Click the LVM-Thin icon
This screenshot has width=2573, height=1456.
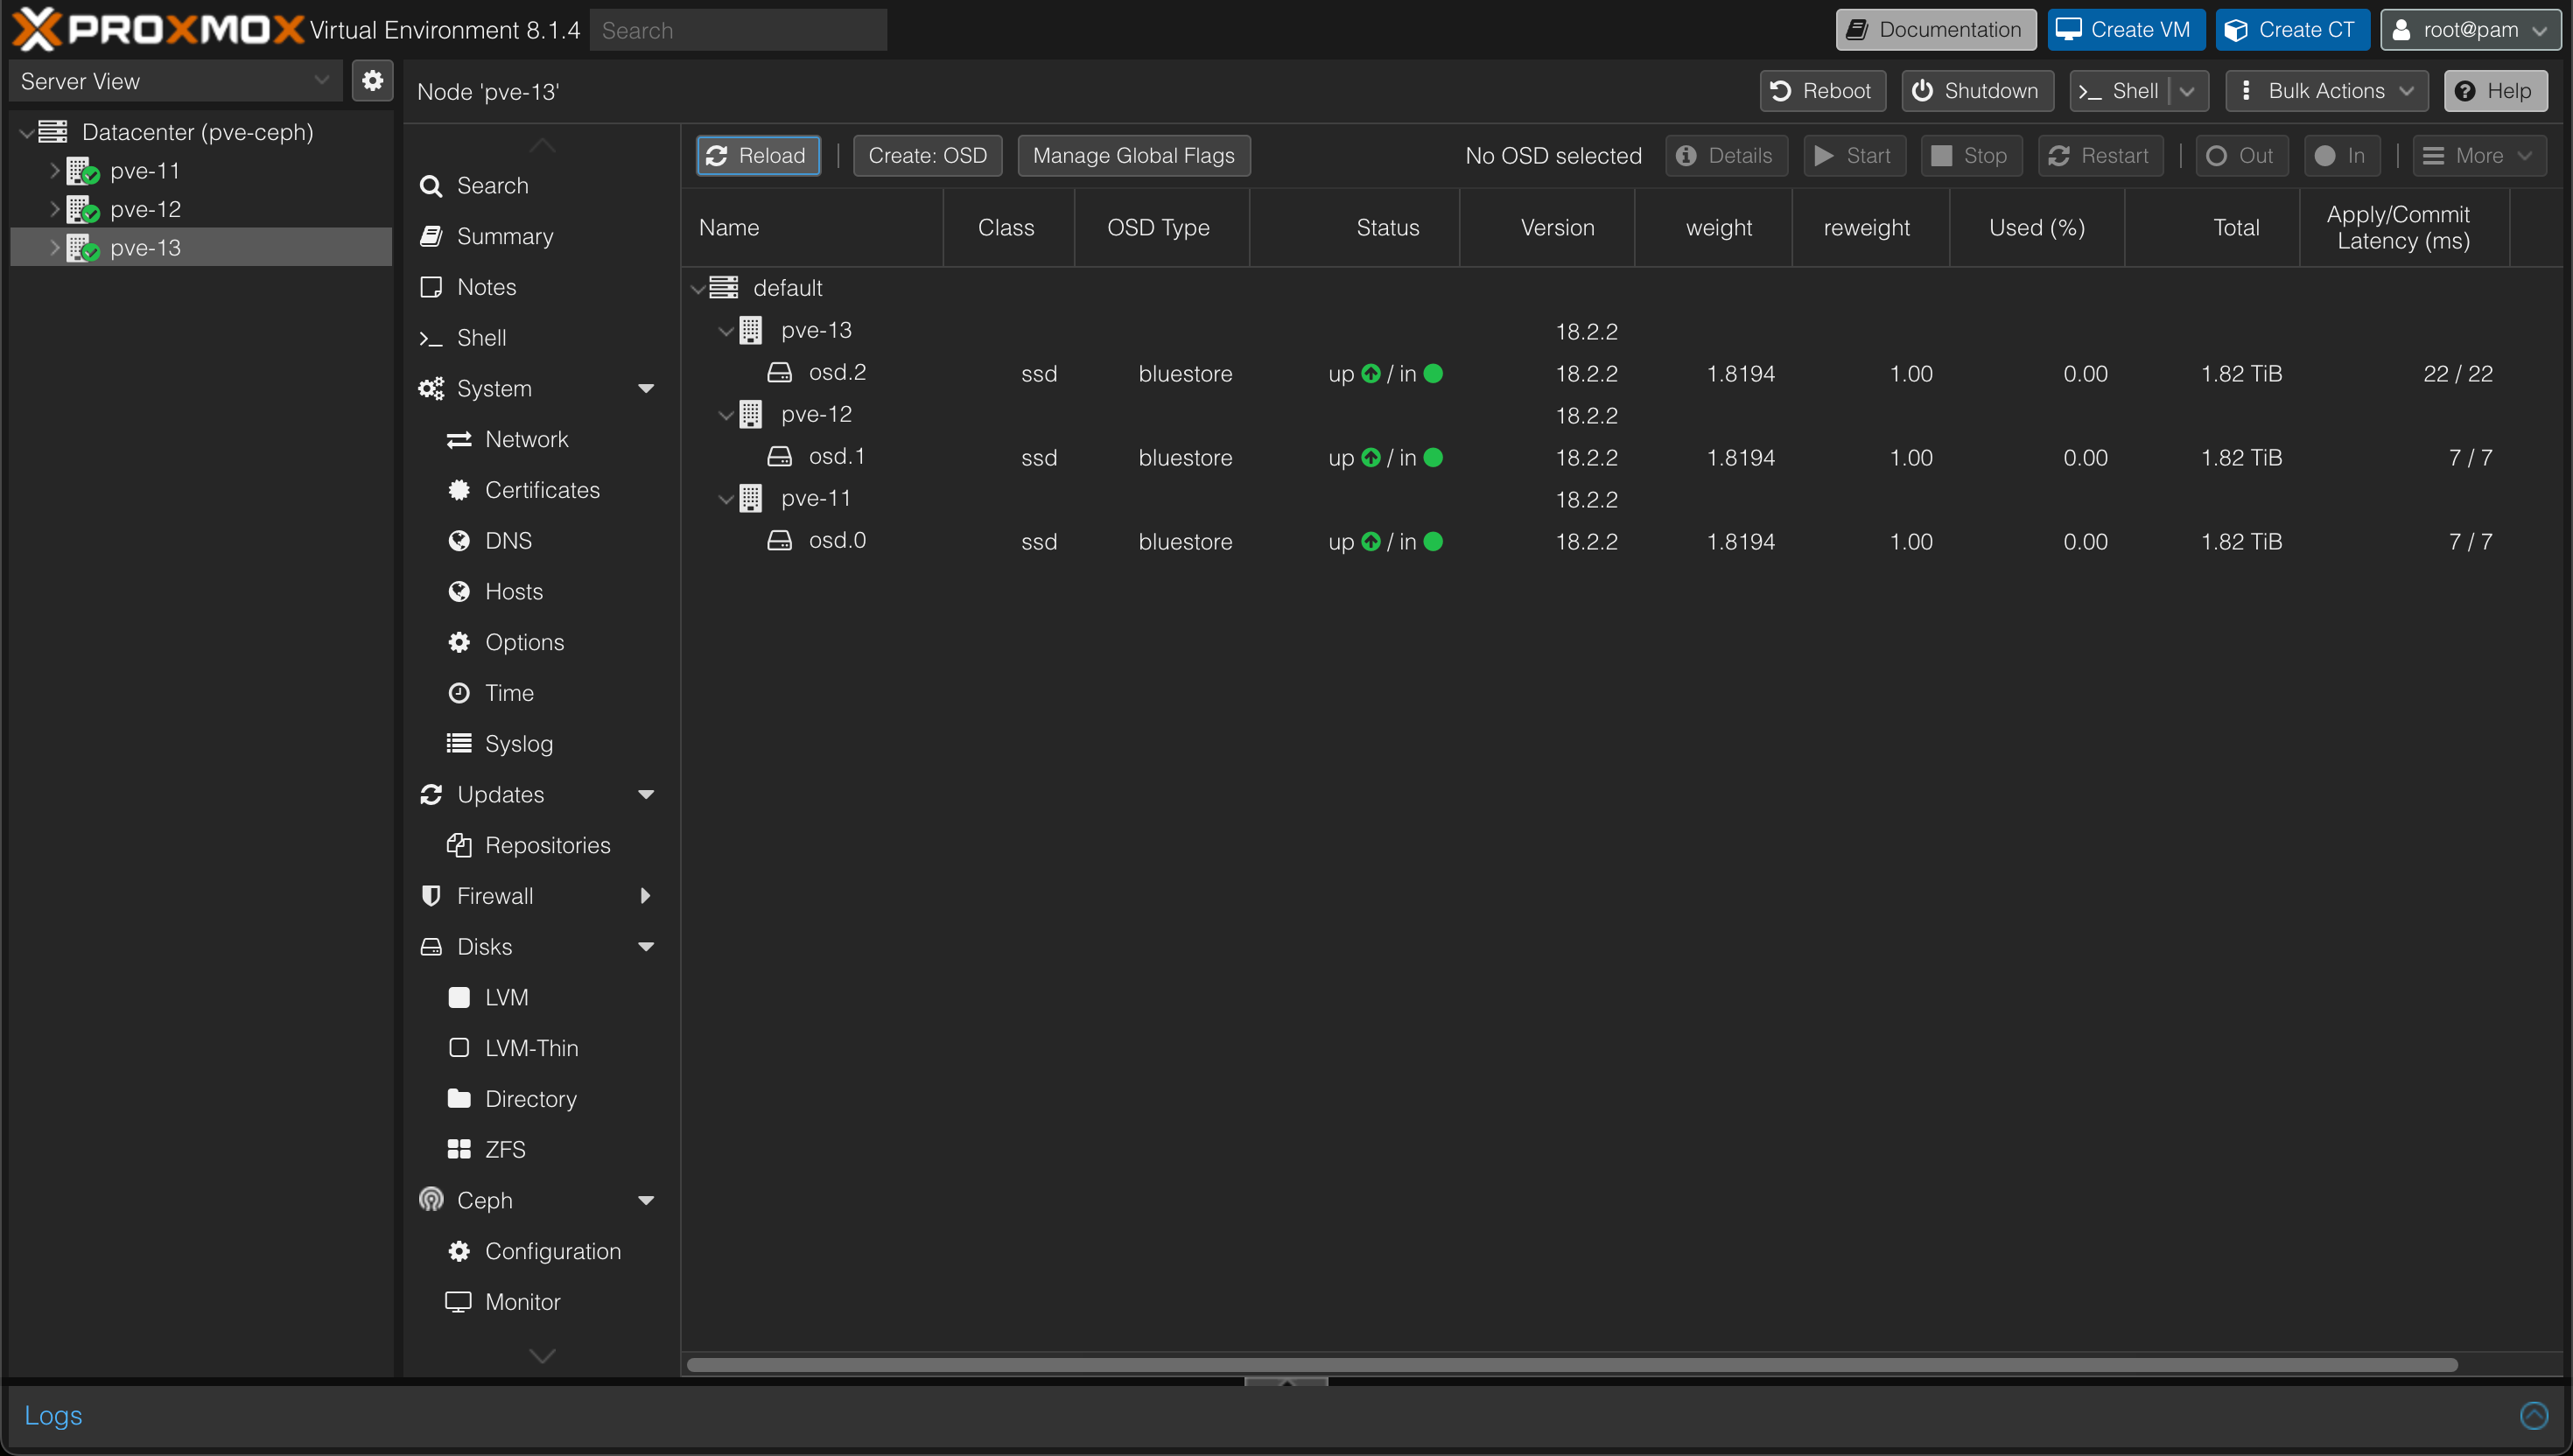(x=459, y=1048)
